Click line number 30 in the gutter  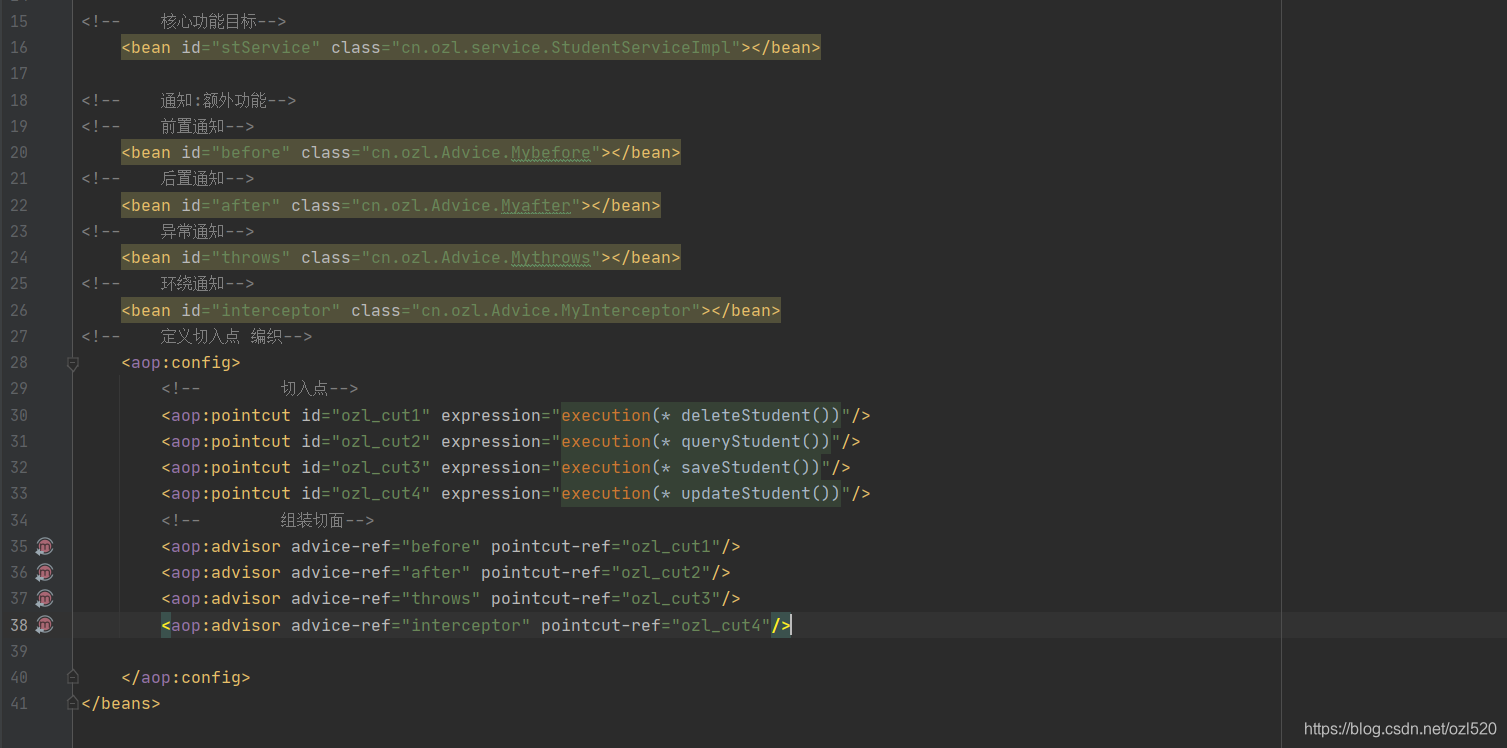[x=19, y=415]
